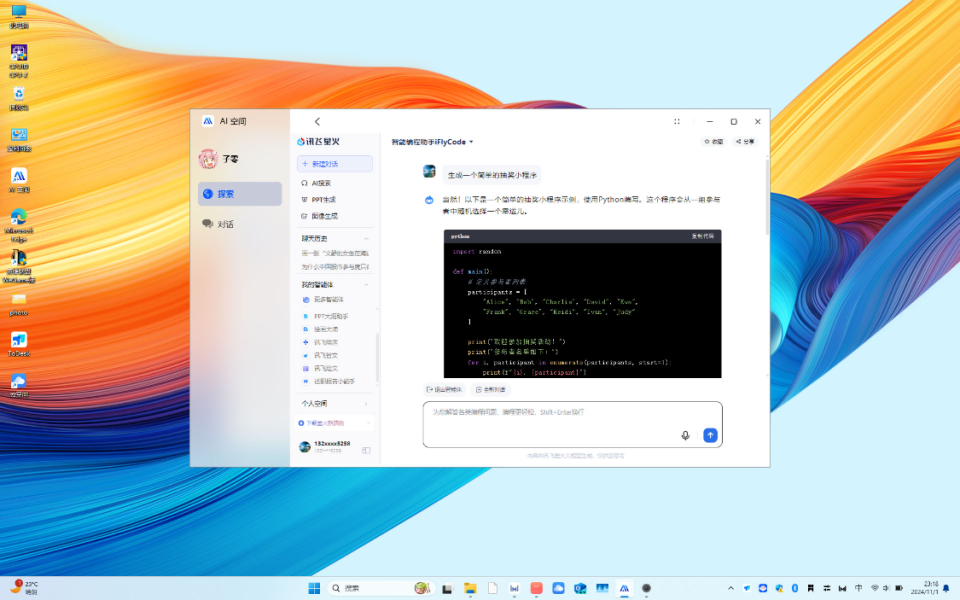Open chat history entry starting 为什么

coord(335,266)
